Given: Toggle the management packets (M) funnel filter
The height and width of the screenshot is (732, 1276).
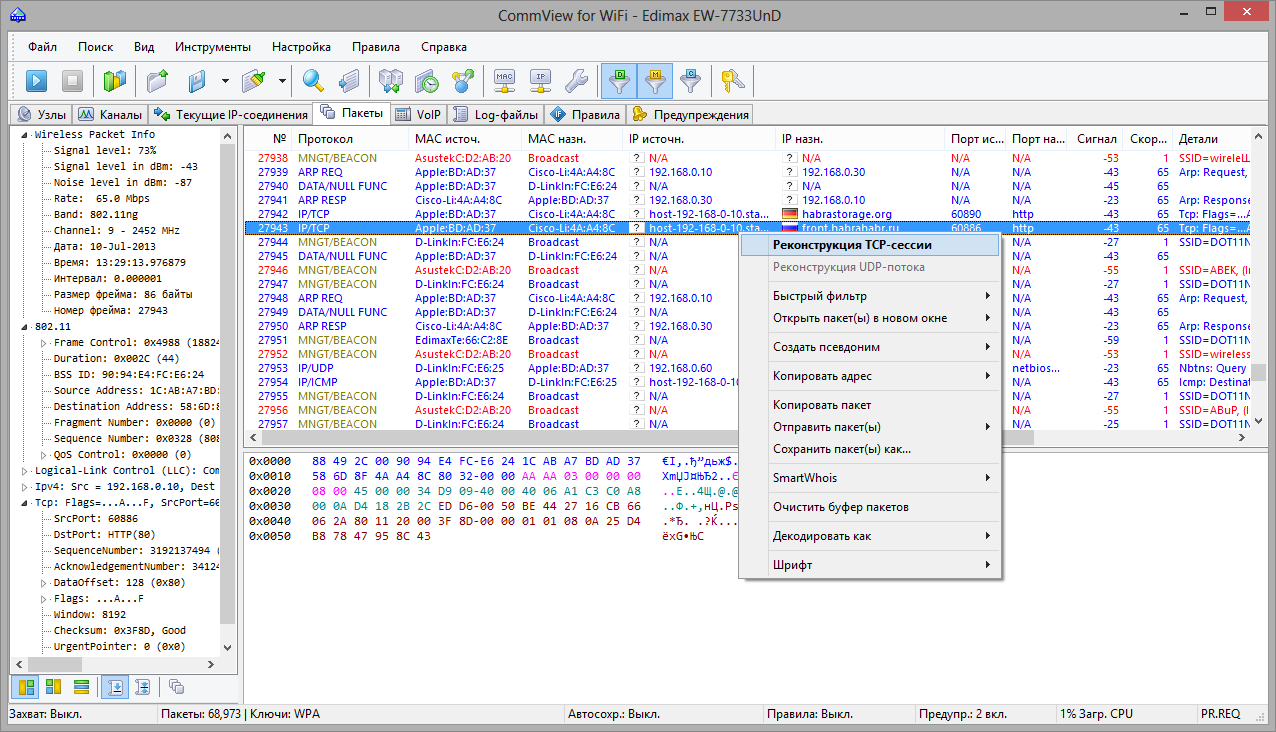Looking at the screenshot, I should click(x=655, y=81).
